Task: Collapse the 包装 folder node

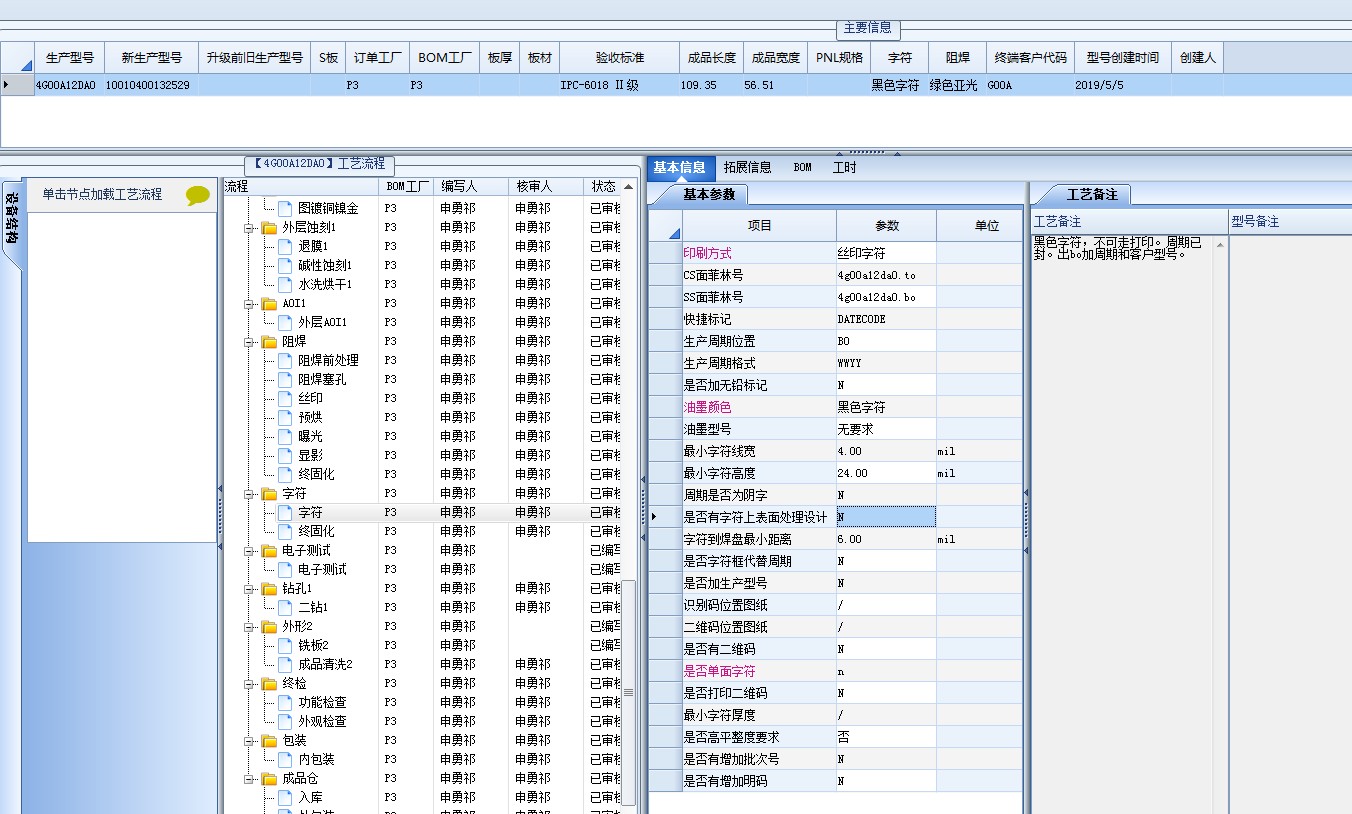Action: point(249,741)
